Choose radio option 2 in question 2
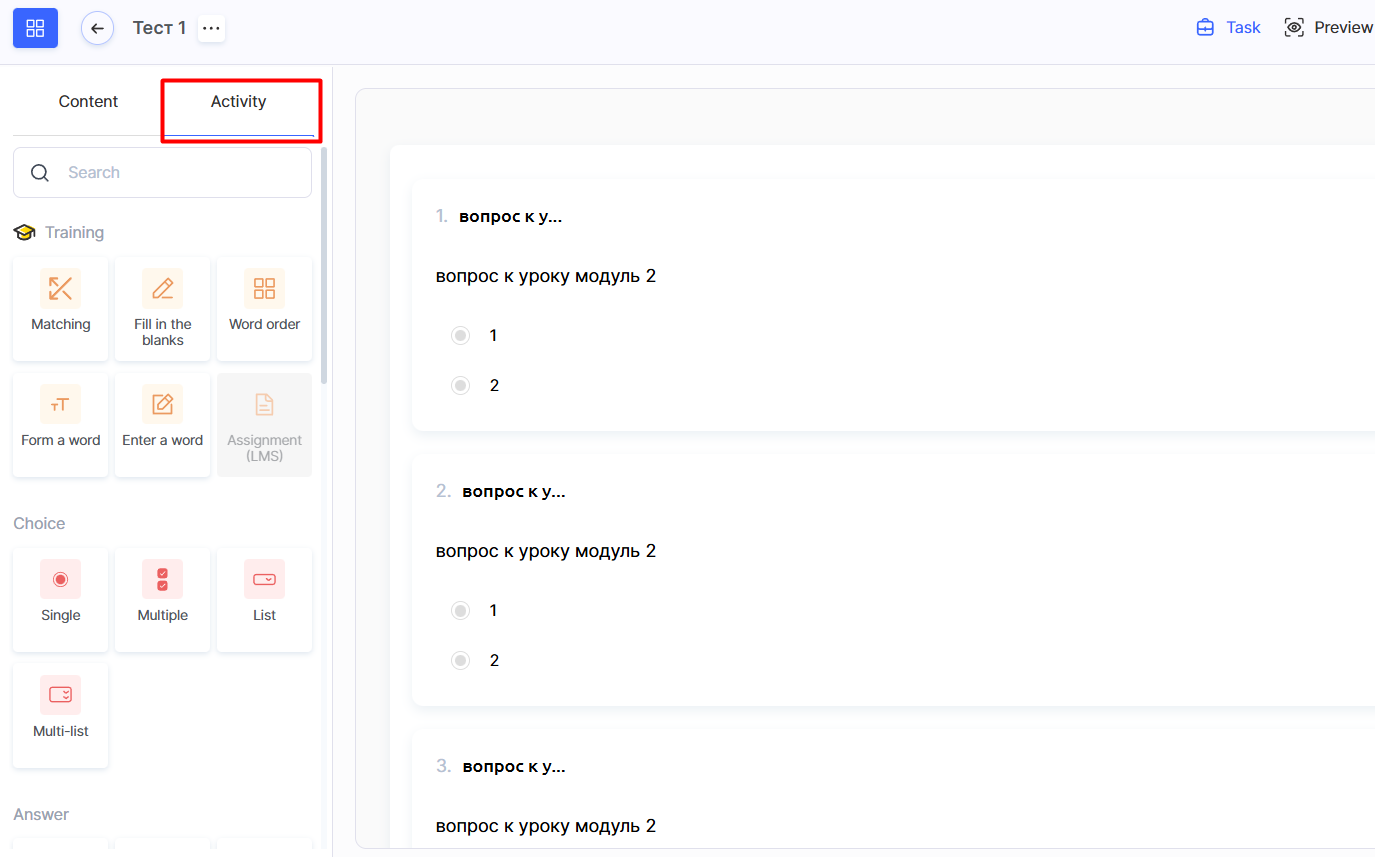This screenshot has width=1375, height=857. [x=460, y=661]
